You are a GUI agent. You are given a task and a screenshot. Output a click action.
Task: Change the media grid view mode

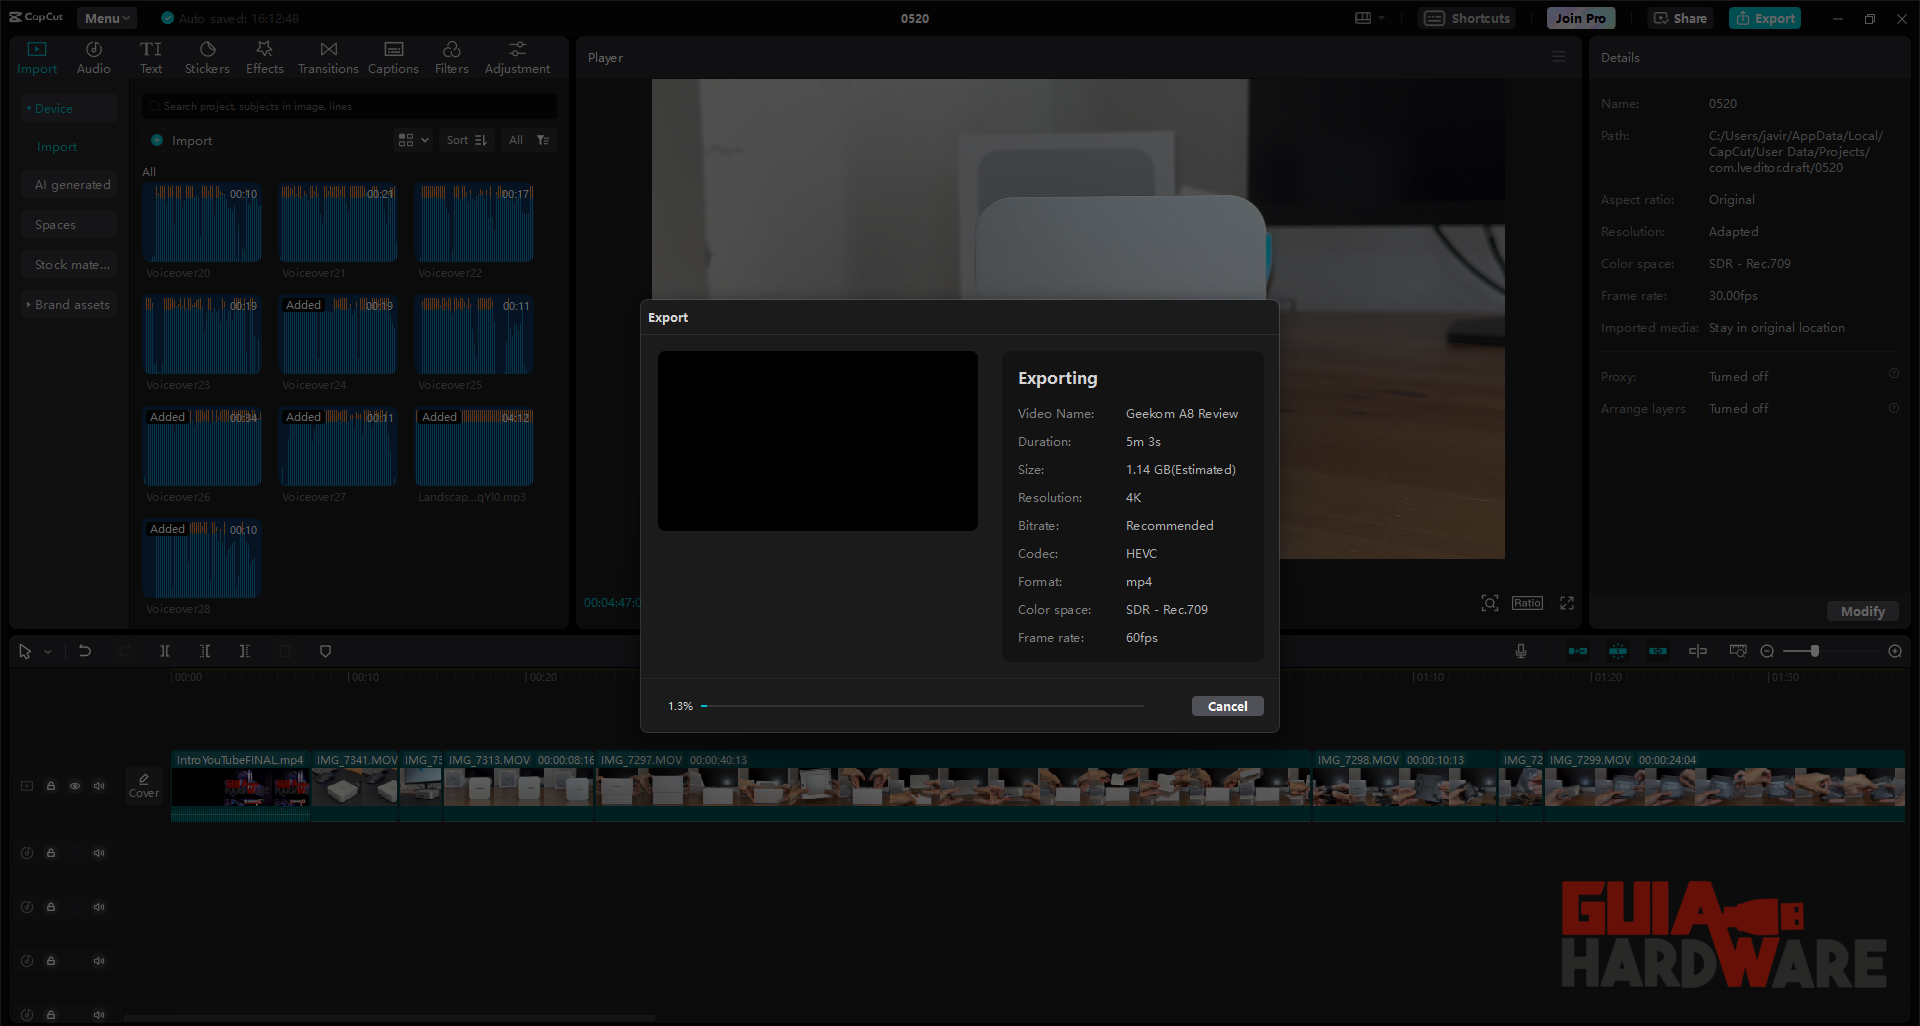pyautogui.click(x=413, y=140)
